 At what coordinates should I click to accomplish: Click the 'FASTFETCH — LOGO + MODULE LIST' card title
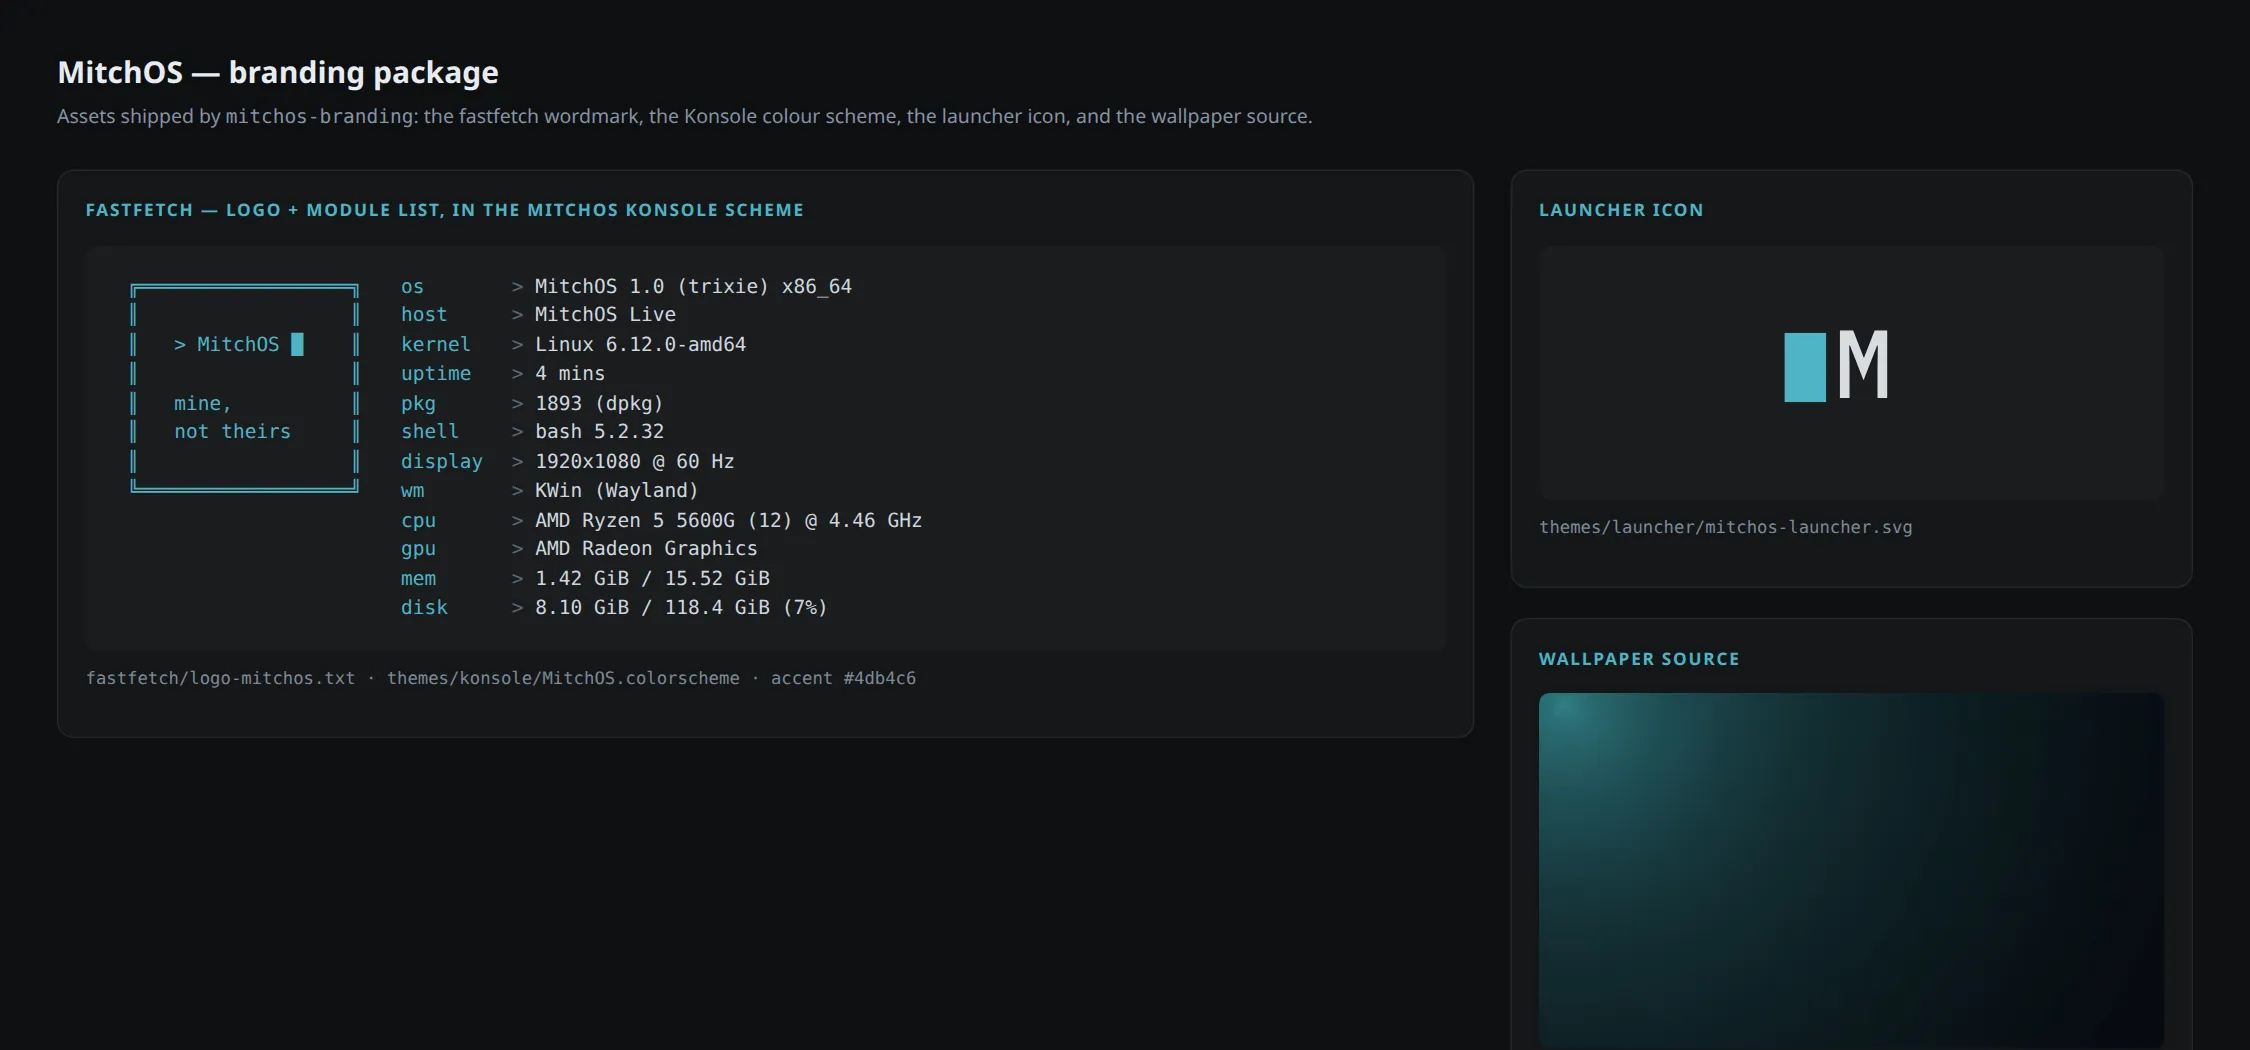click(445, 210)
